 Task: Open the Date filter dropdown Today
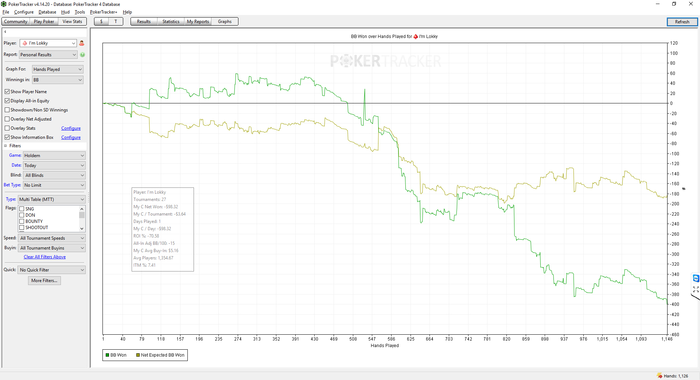54,165
